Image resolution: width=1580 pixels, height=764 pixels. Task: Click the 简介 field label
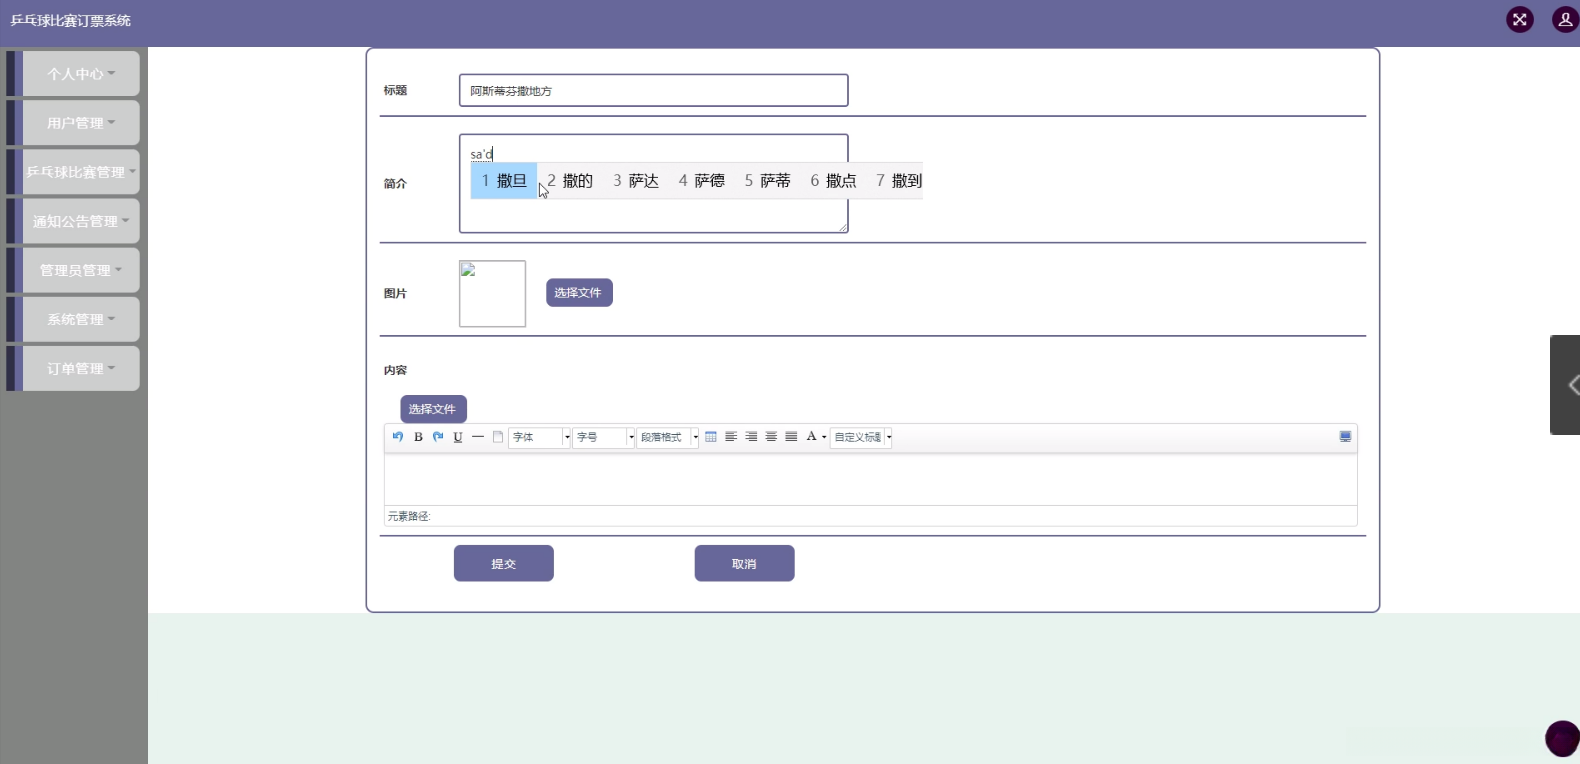pyautogui.click(x=395, y=184)
